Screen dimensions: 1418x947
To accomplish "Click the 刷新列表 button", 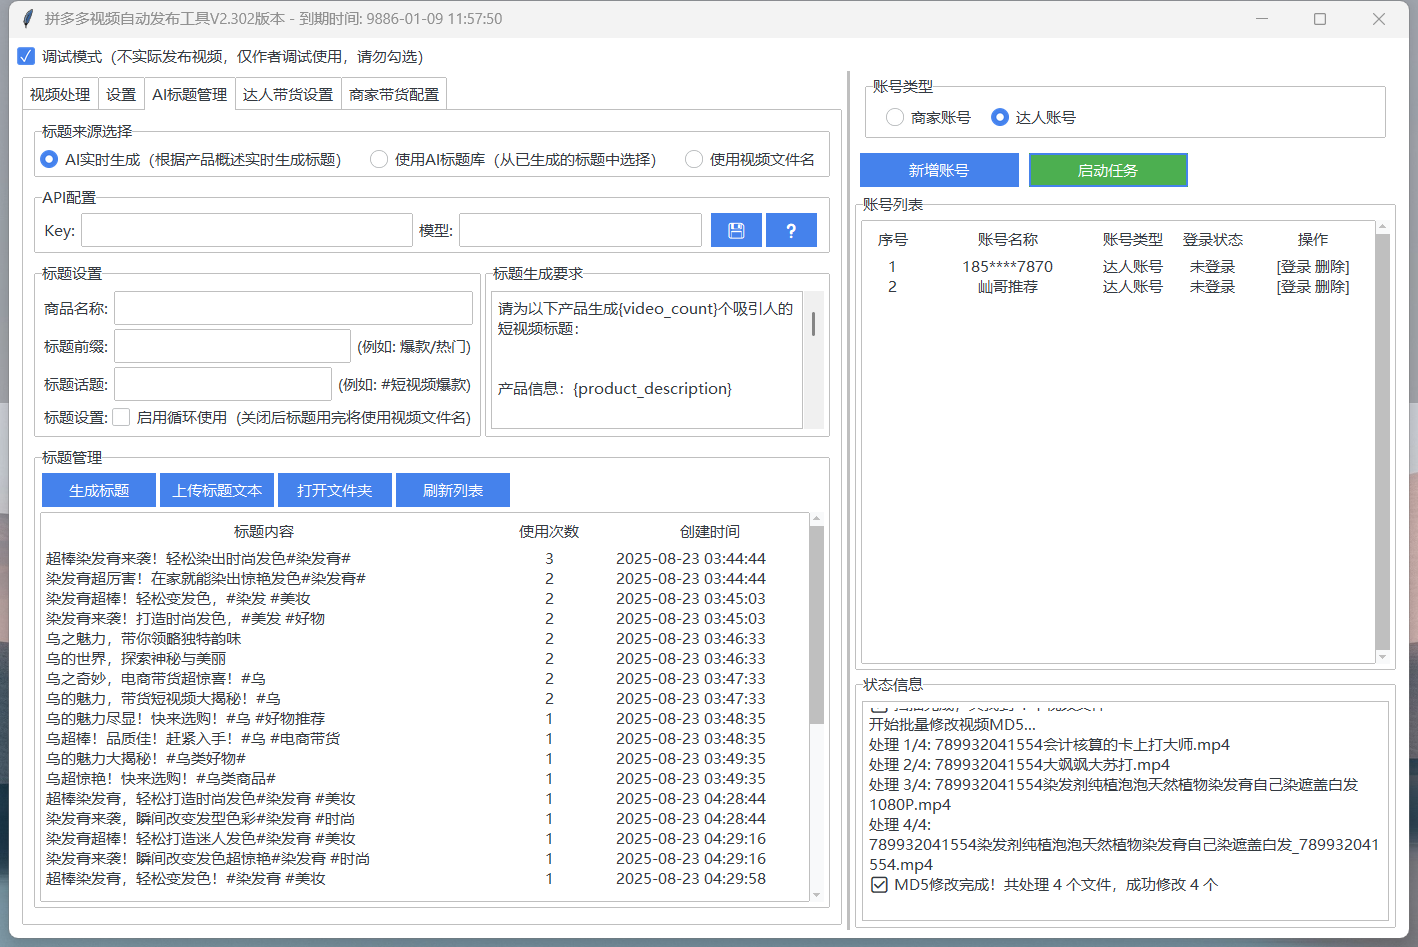I will pyautogui.click(x=453, y=490).
